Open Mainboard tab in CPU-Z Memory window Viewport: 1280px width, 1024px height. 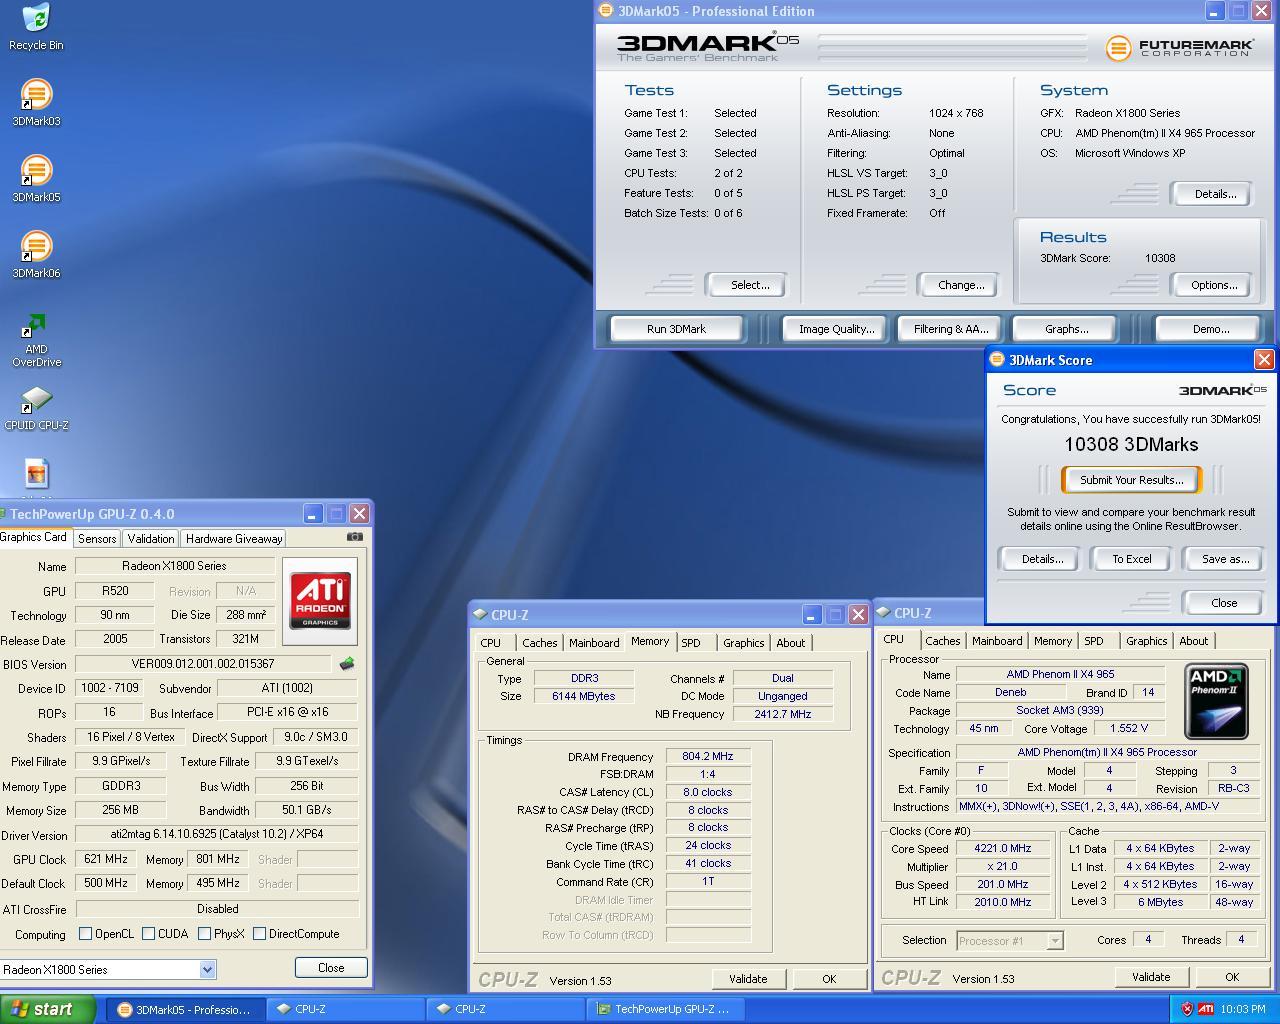pos(594,643)
